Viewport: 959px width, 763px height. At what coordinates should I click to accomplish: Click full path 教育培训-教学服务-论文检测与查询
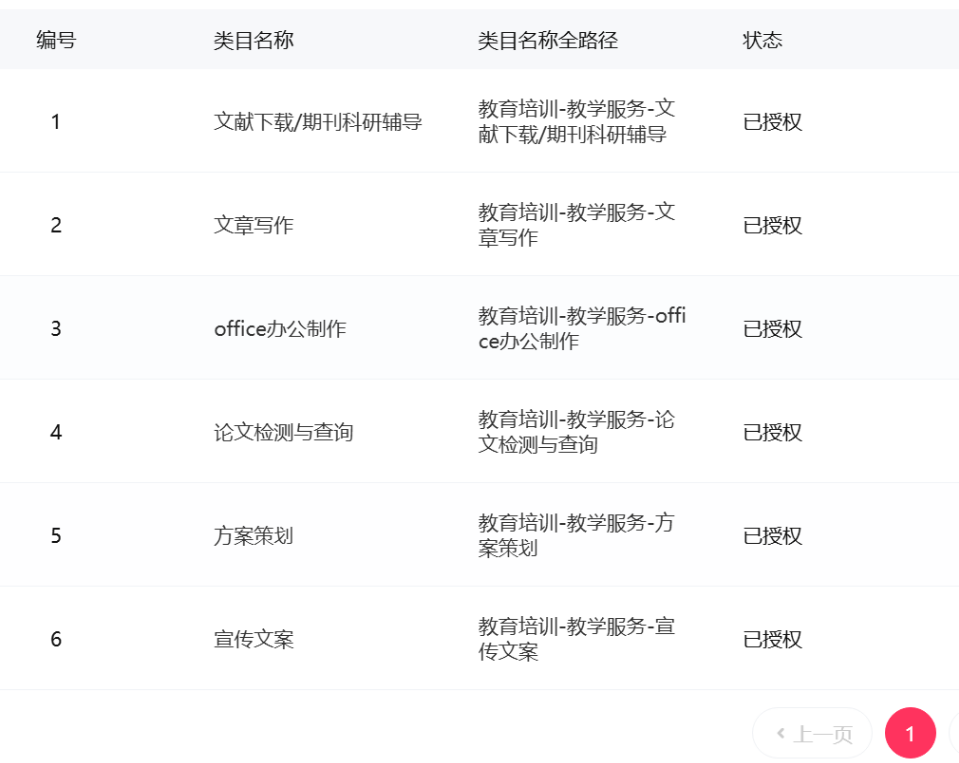[576, 432]
